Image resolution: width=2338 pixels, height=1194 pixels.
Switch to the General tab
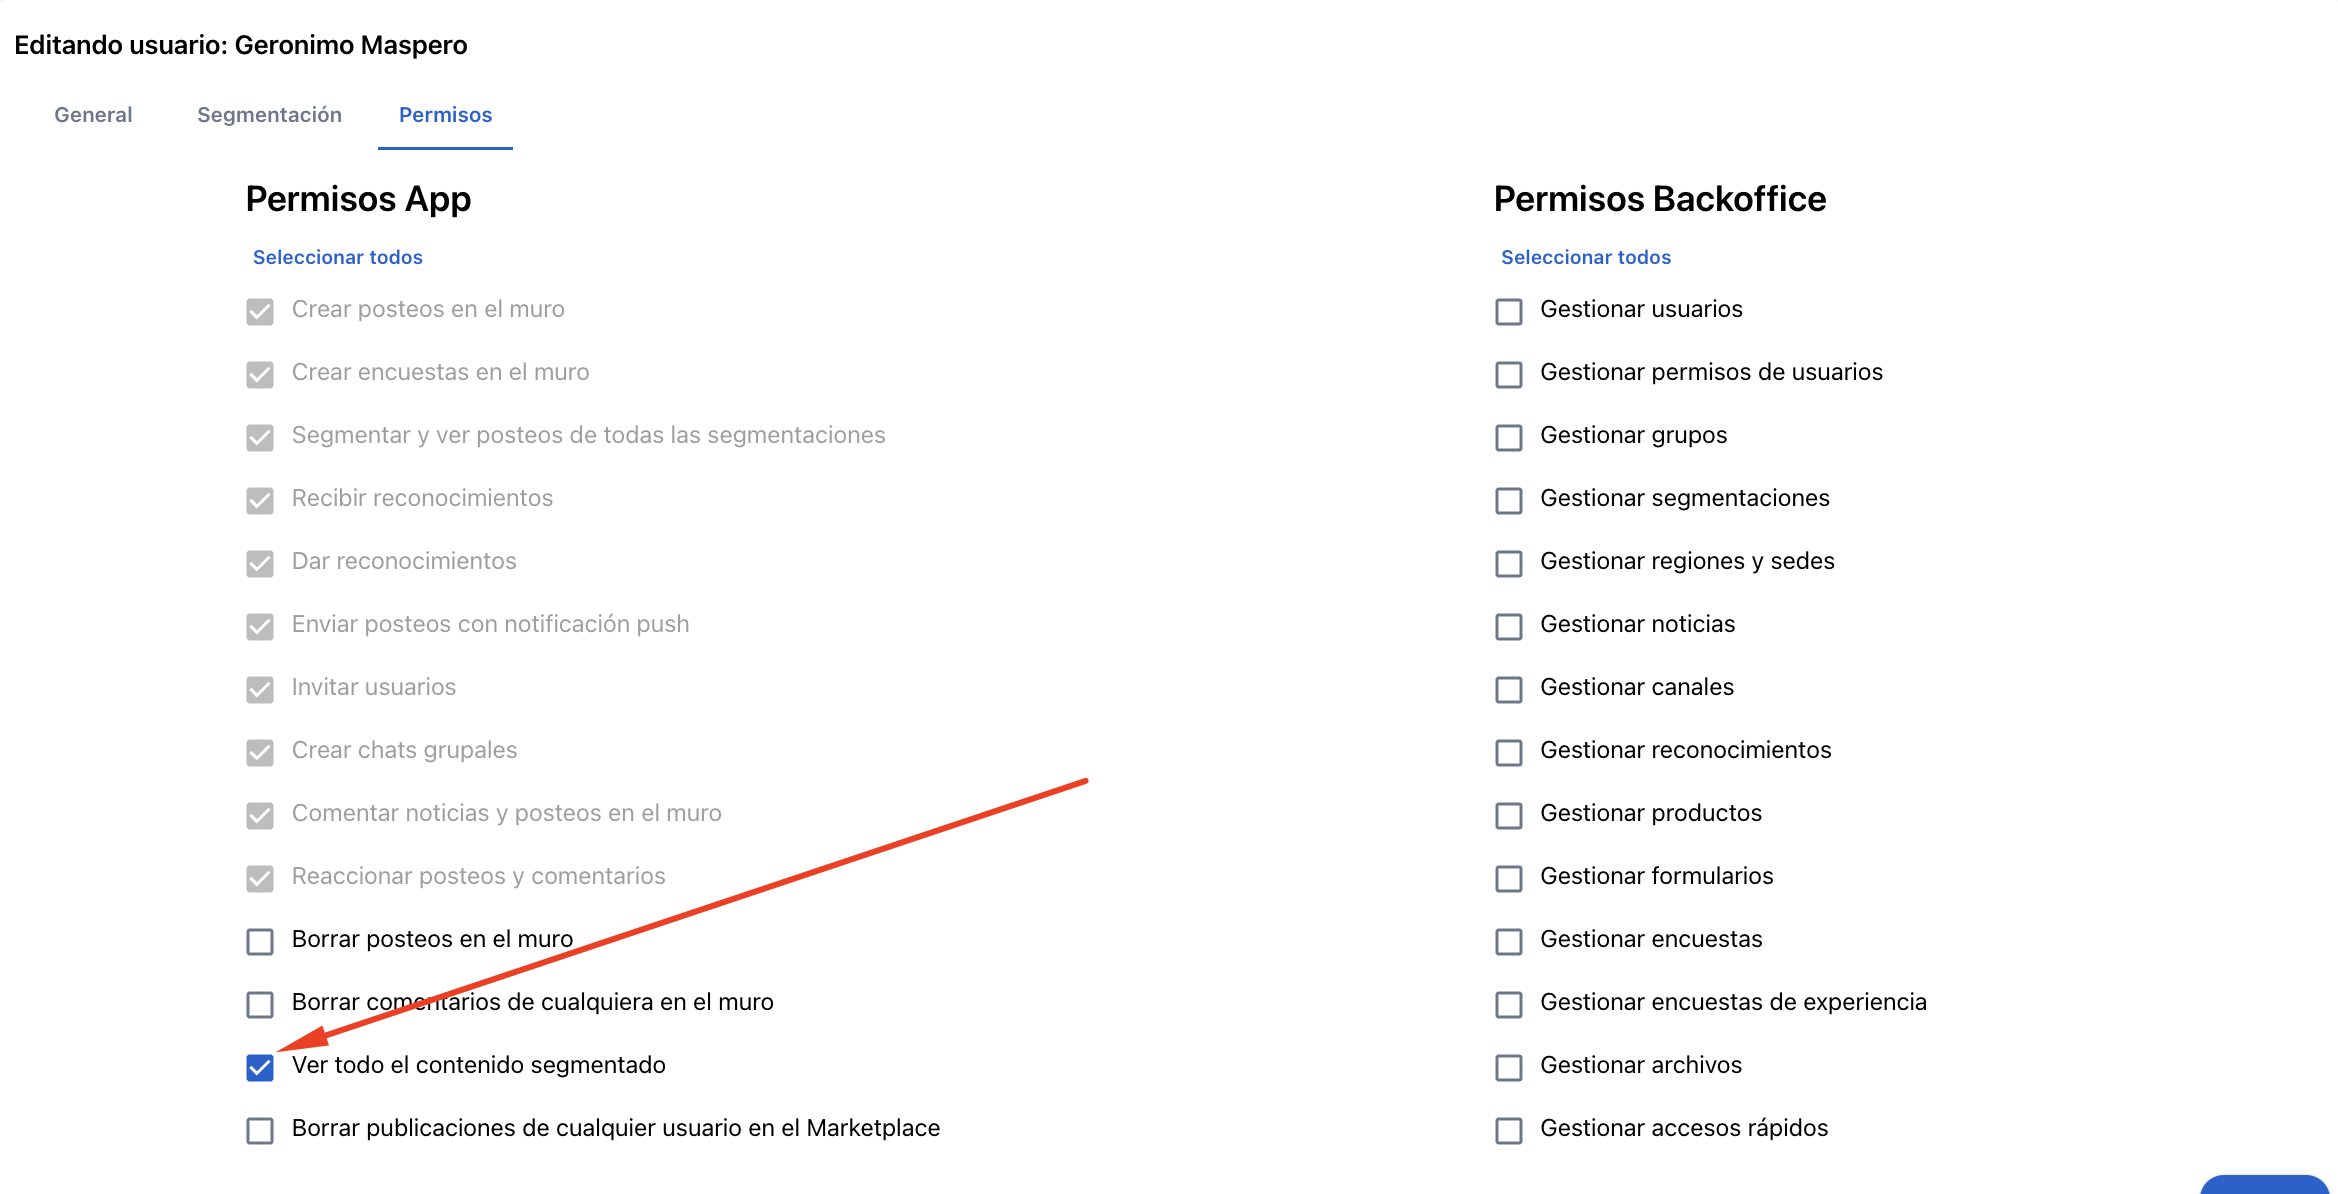tap(93, 115)
